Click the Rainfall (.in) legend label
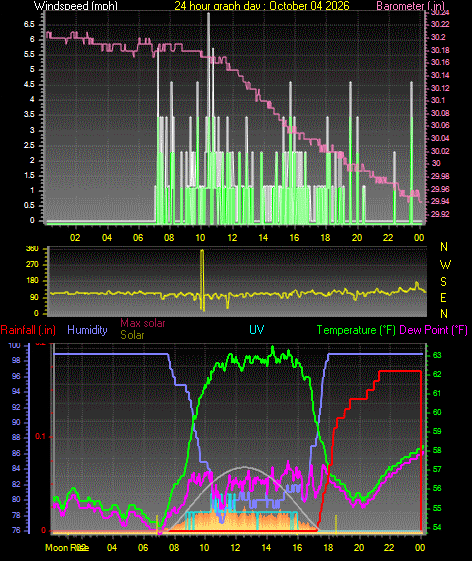 click(x=28, y=330)
